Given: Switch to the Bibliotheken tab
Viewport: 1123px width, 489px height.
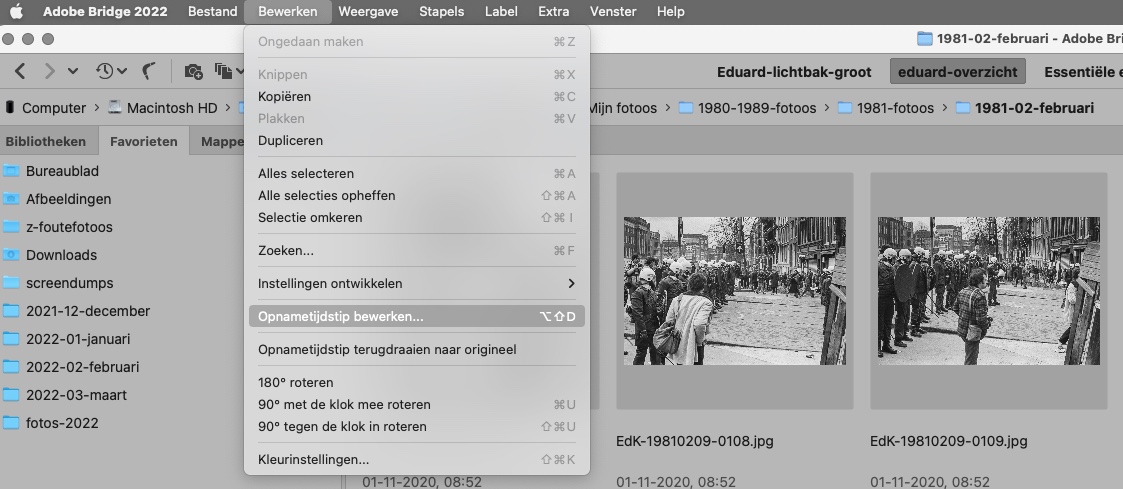Looking at the screenshot, I should (45, 142).
